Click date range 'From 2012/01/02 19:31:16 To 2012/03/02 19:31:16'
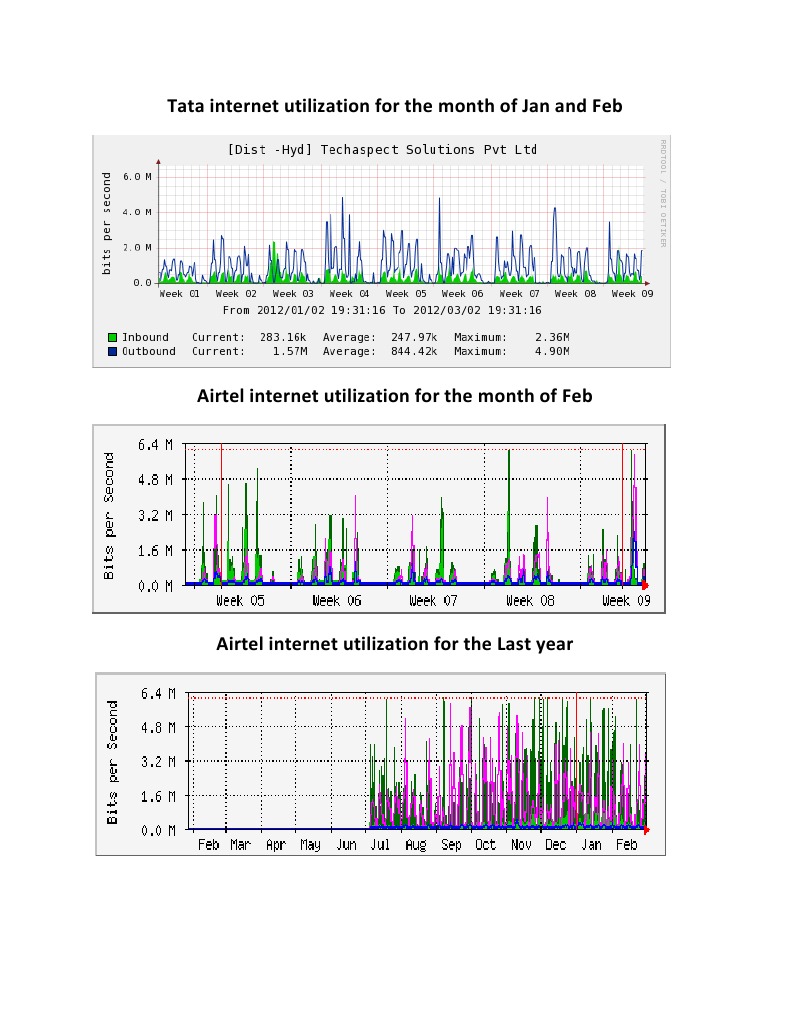791x1023 pixels. [382, 310]
